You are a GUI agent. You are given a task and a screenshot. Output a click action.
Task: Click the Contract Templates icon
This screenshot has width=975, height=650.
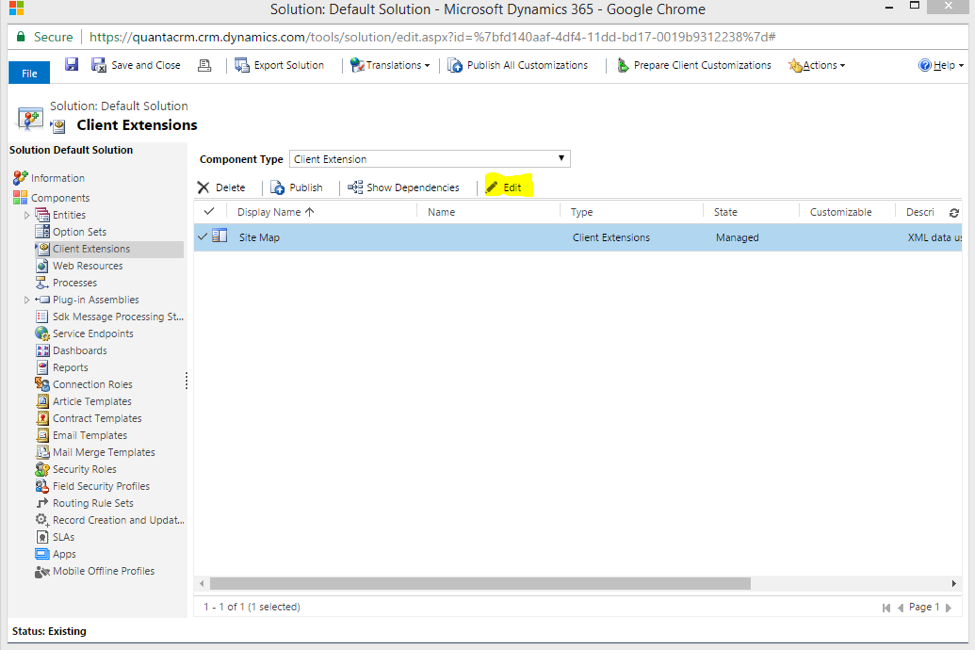click(42, 418)
